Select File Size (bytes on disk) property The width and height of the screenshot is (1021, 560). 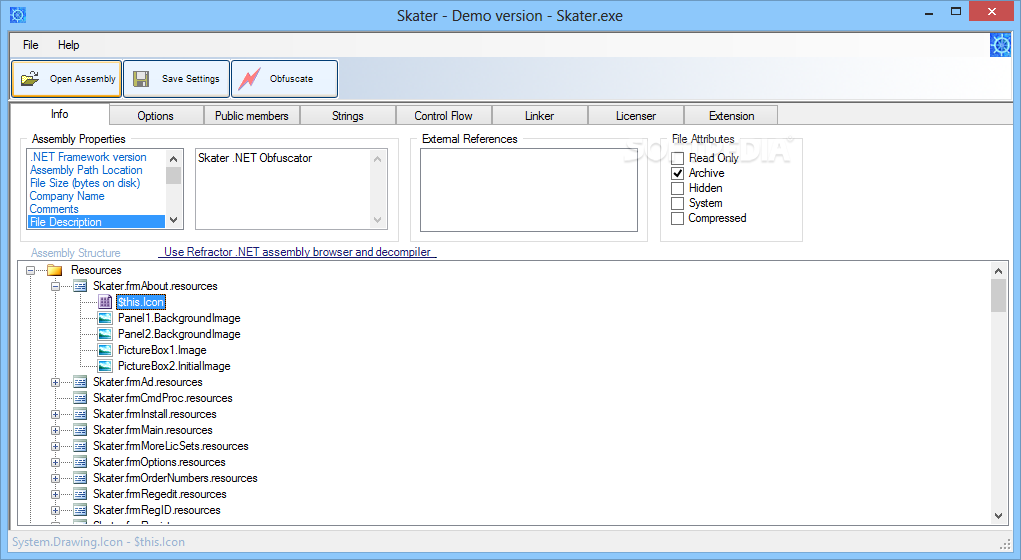[x=85, y=183]
